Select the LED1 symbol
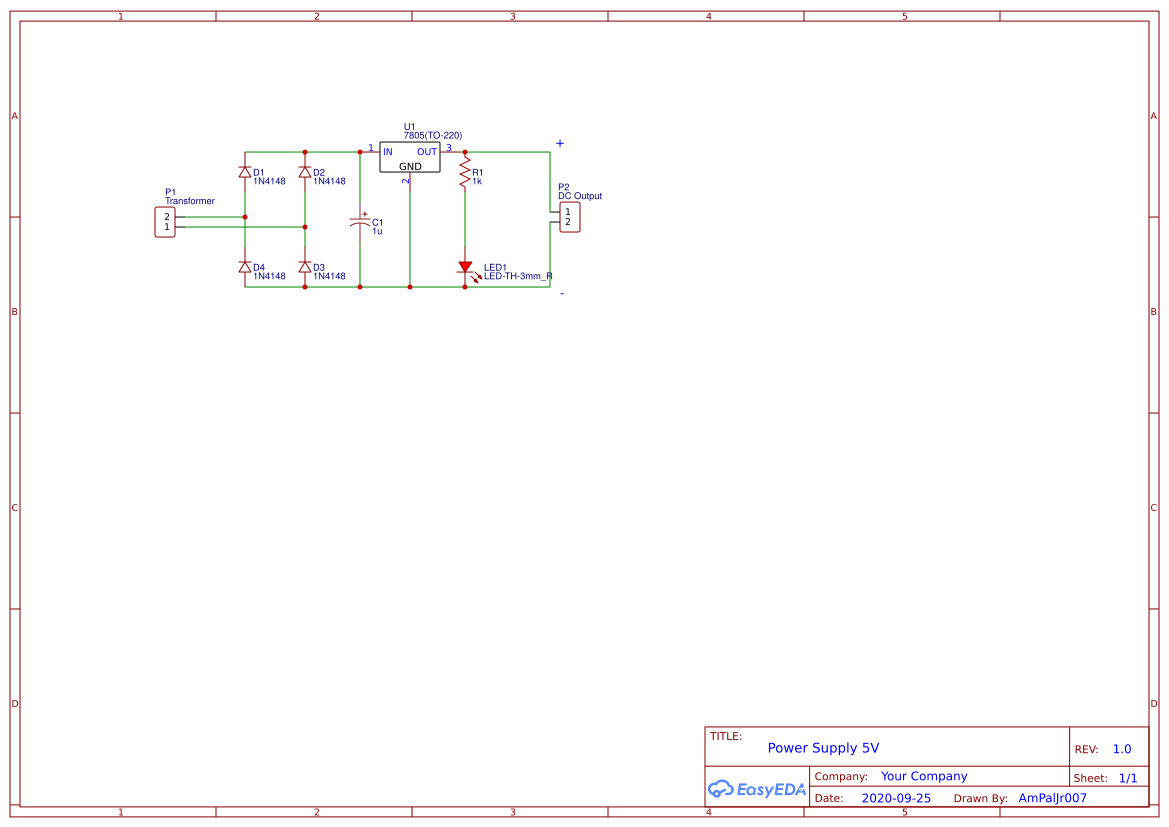 (466, 265)
